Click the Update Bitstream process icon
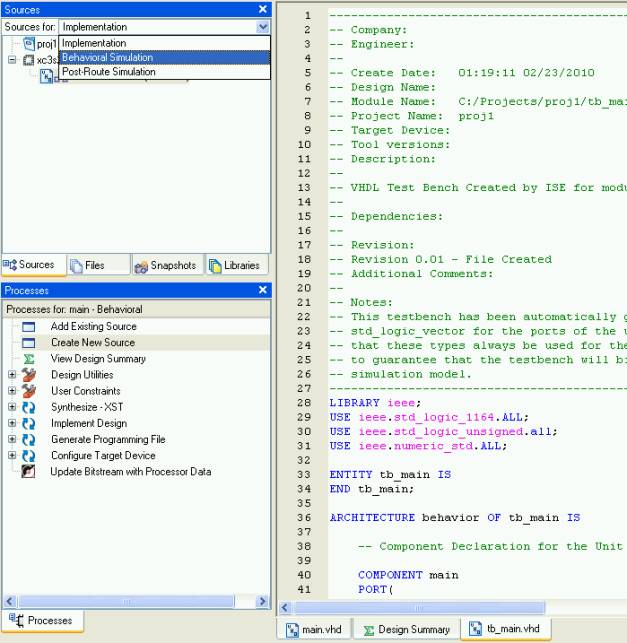This screenshot has height=643, width=627. coord(28,472)
